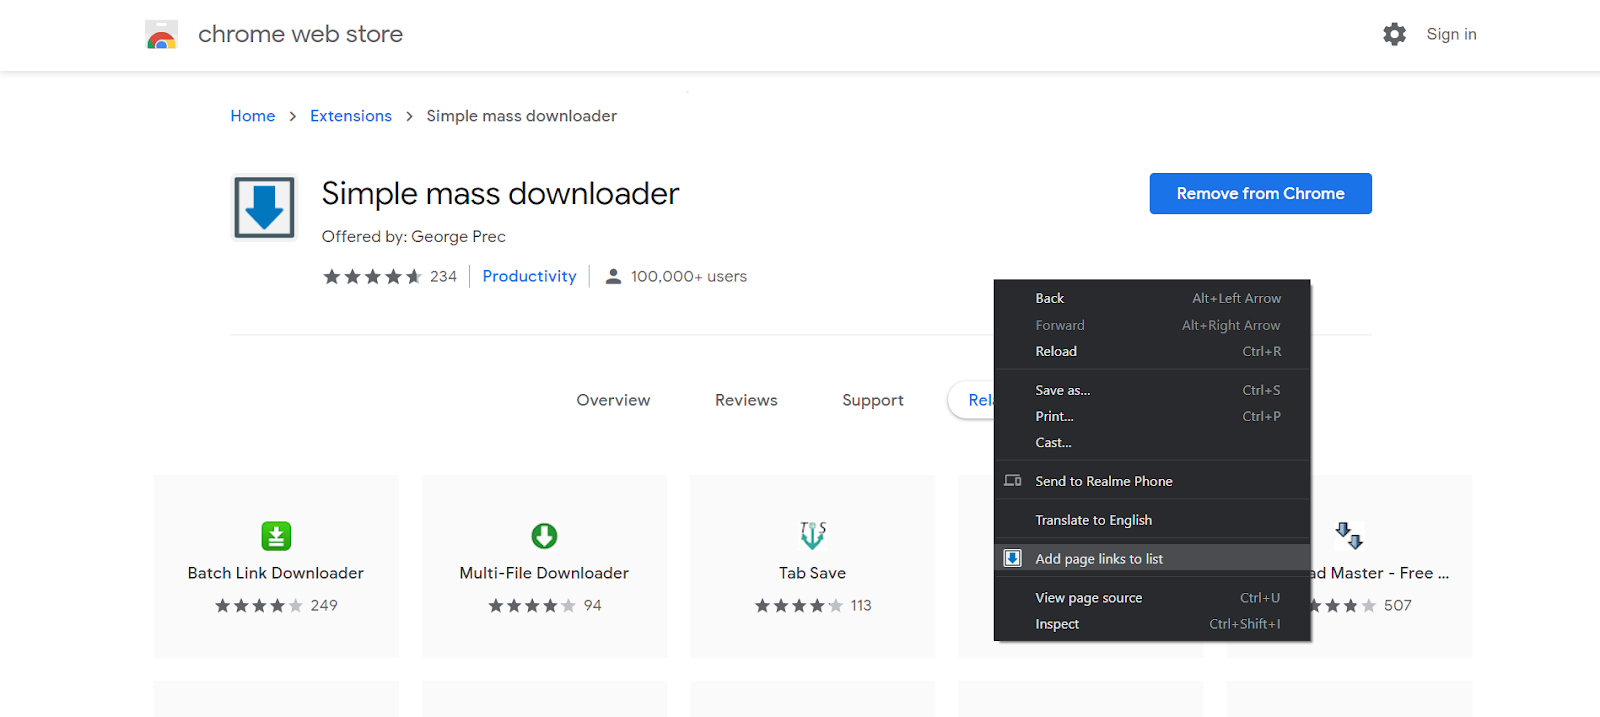The width and height of the screenshot is (1600, 717).
Task: Click the Send to Realme Phone device icon
Action: (x=1013, y=481)
